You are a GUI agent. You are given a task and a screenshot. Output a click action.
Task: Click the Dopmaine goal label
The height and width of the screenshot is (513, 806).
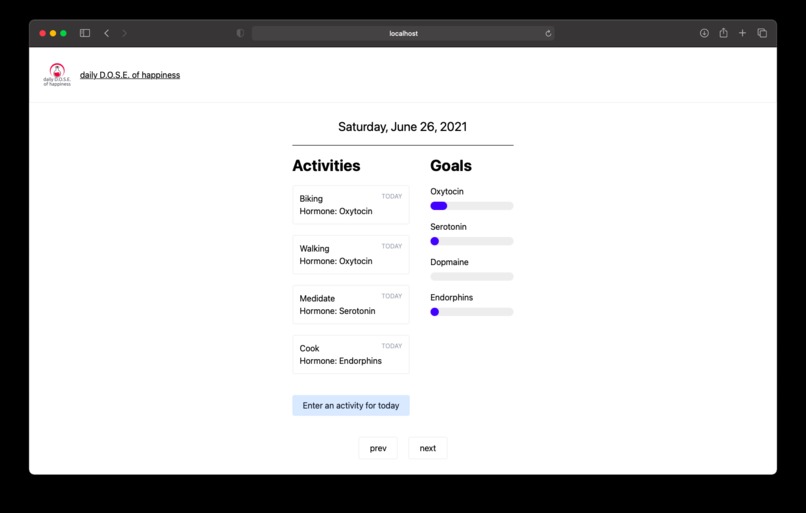coord(449,262)
